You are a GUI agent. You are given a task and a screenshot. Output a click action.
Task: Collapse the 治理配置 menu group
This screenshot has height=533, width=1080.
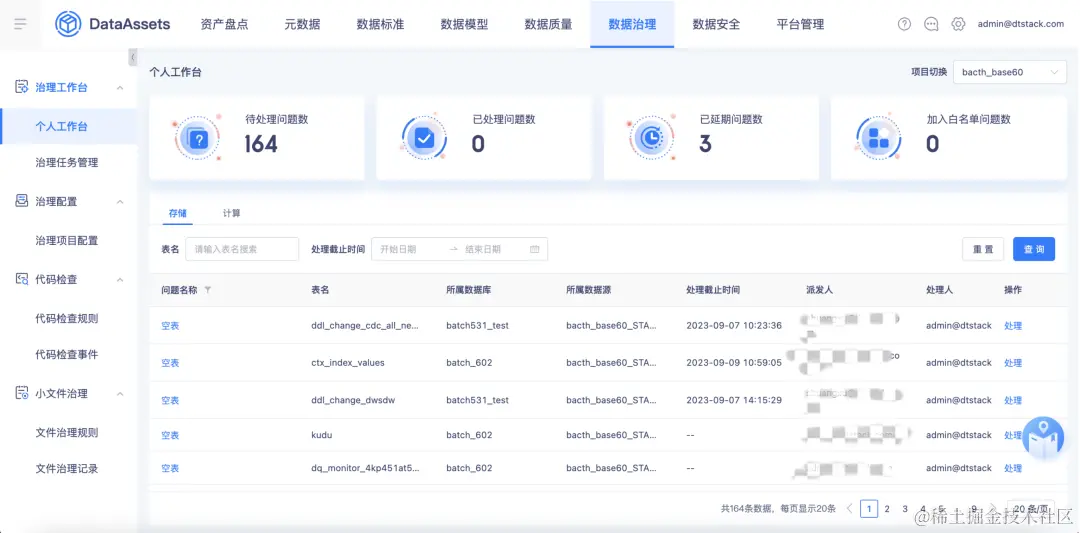[x=120, y=201]
